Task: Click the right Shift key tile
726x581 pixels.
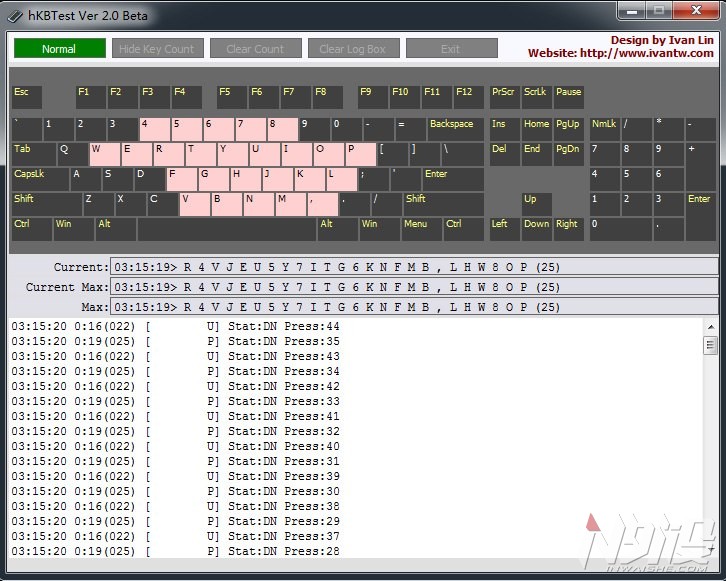Action: click(444, 204)
